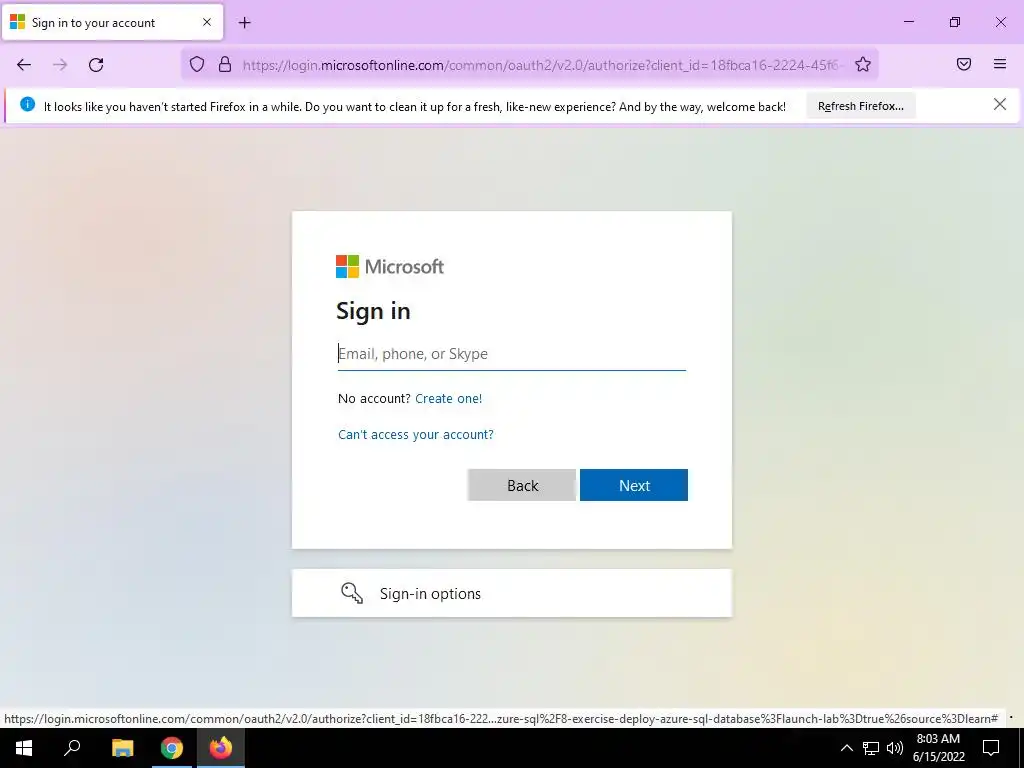Launch Google Chrome from the taskbar
Screen dimensions: 1024x768
tap(172, 748)
